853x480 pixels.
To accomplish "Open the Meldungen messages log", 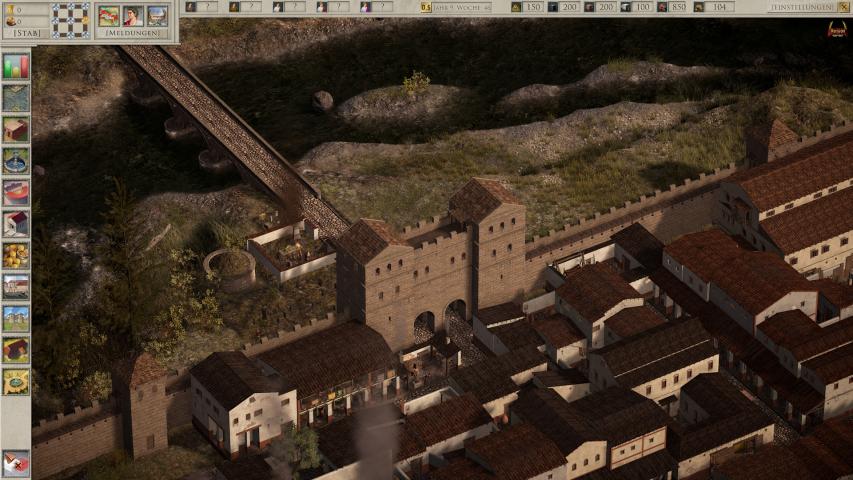I will coord(133,32).
